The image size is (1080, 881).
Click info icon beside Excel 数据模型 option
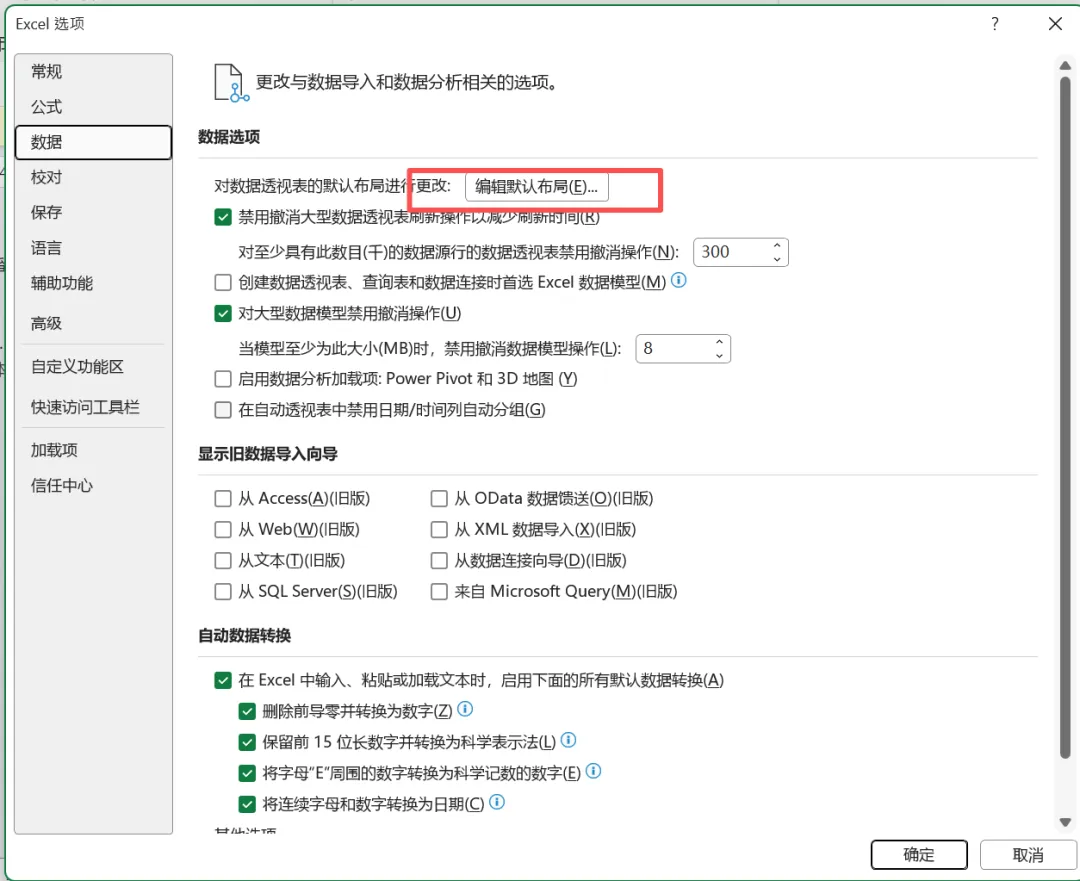click(x=679, y=280)
